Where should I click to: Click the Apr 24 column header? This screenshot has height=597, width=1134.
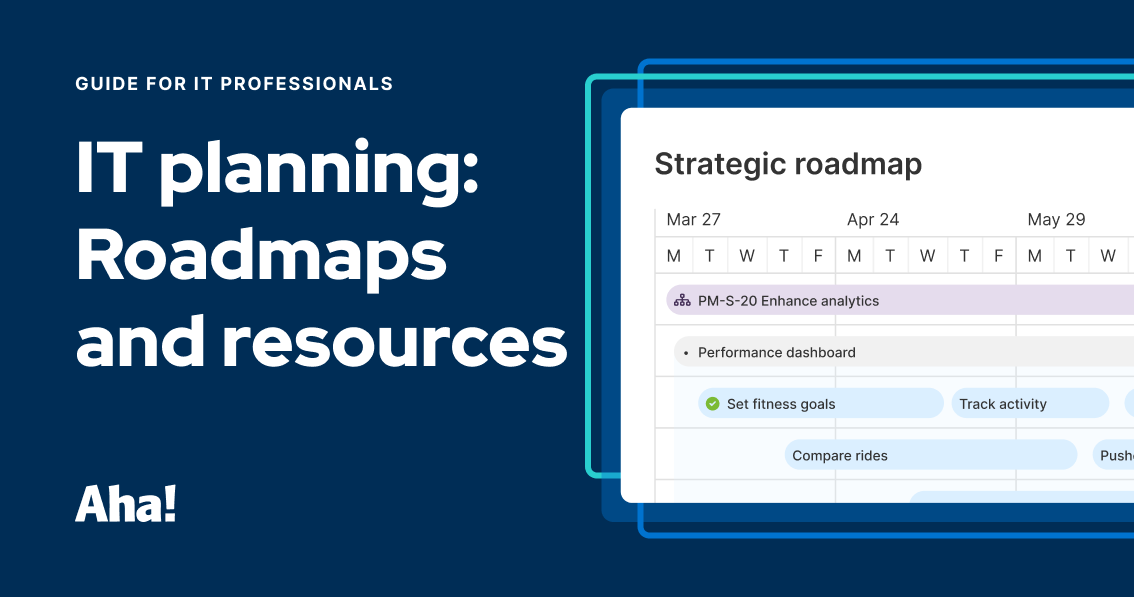[x=872, y=219]
